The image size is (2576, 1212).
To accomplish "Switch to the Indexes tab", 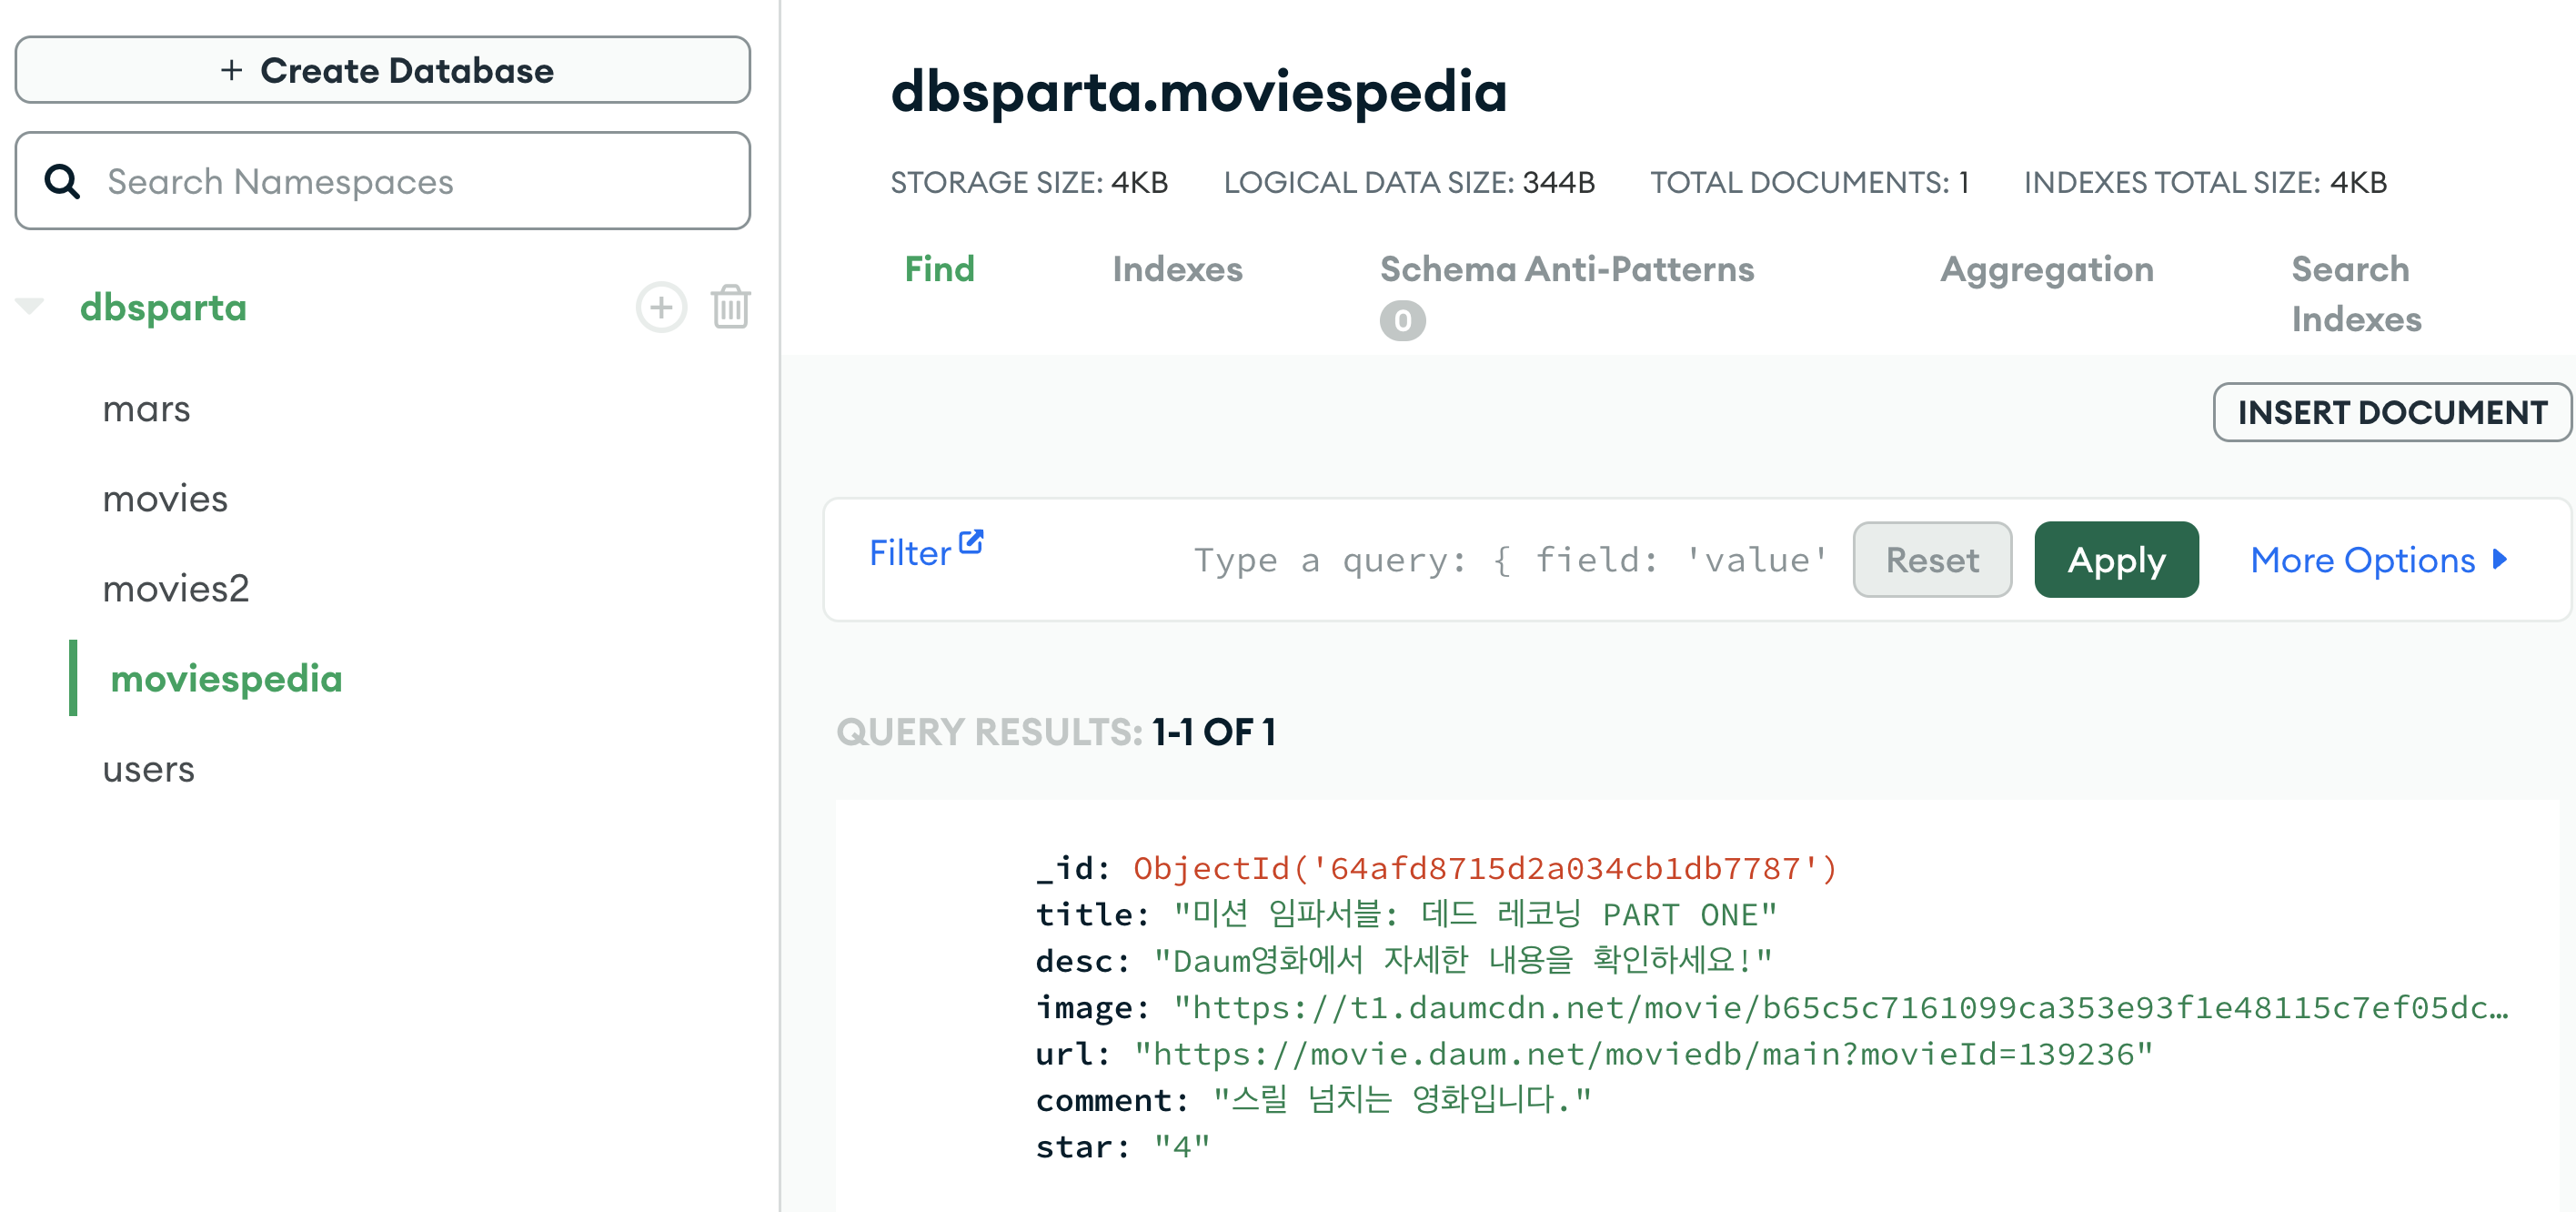I will [x=1177, y=269].
